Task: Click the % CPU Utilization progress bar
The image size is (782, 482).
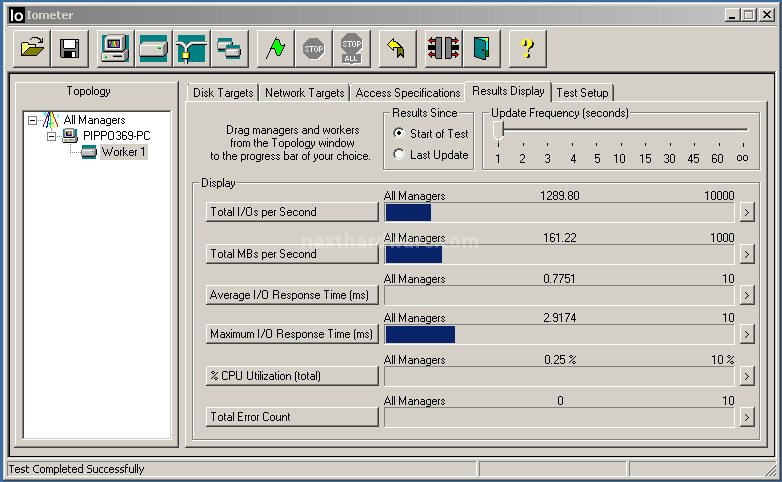Action: point(559,376)
